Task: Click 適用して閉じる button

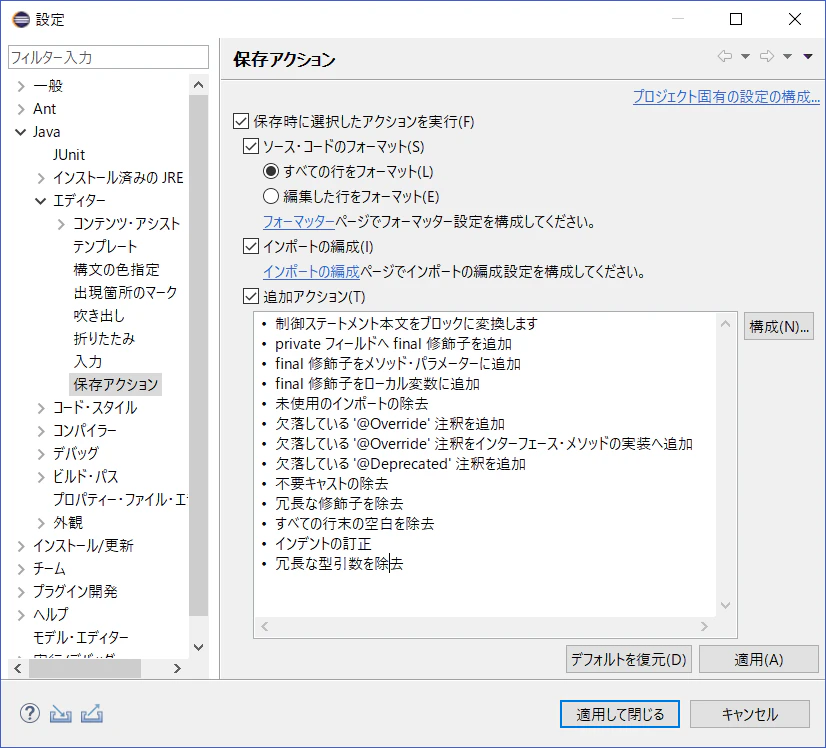Action: coord(620,714)
